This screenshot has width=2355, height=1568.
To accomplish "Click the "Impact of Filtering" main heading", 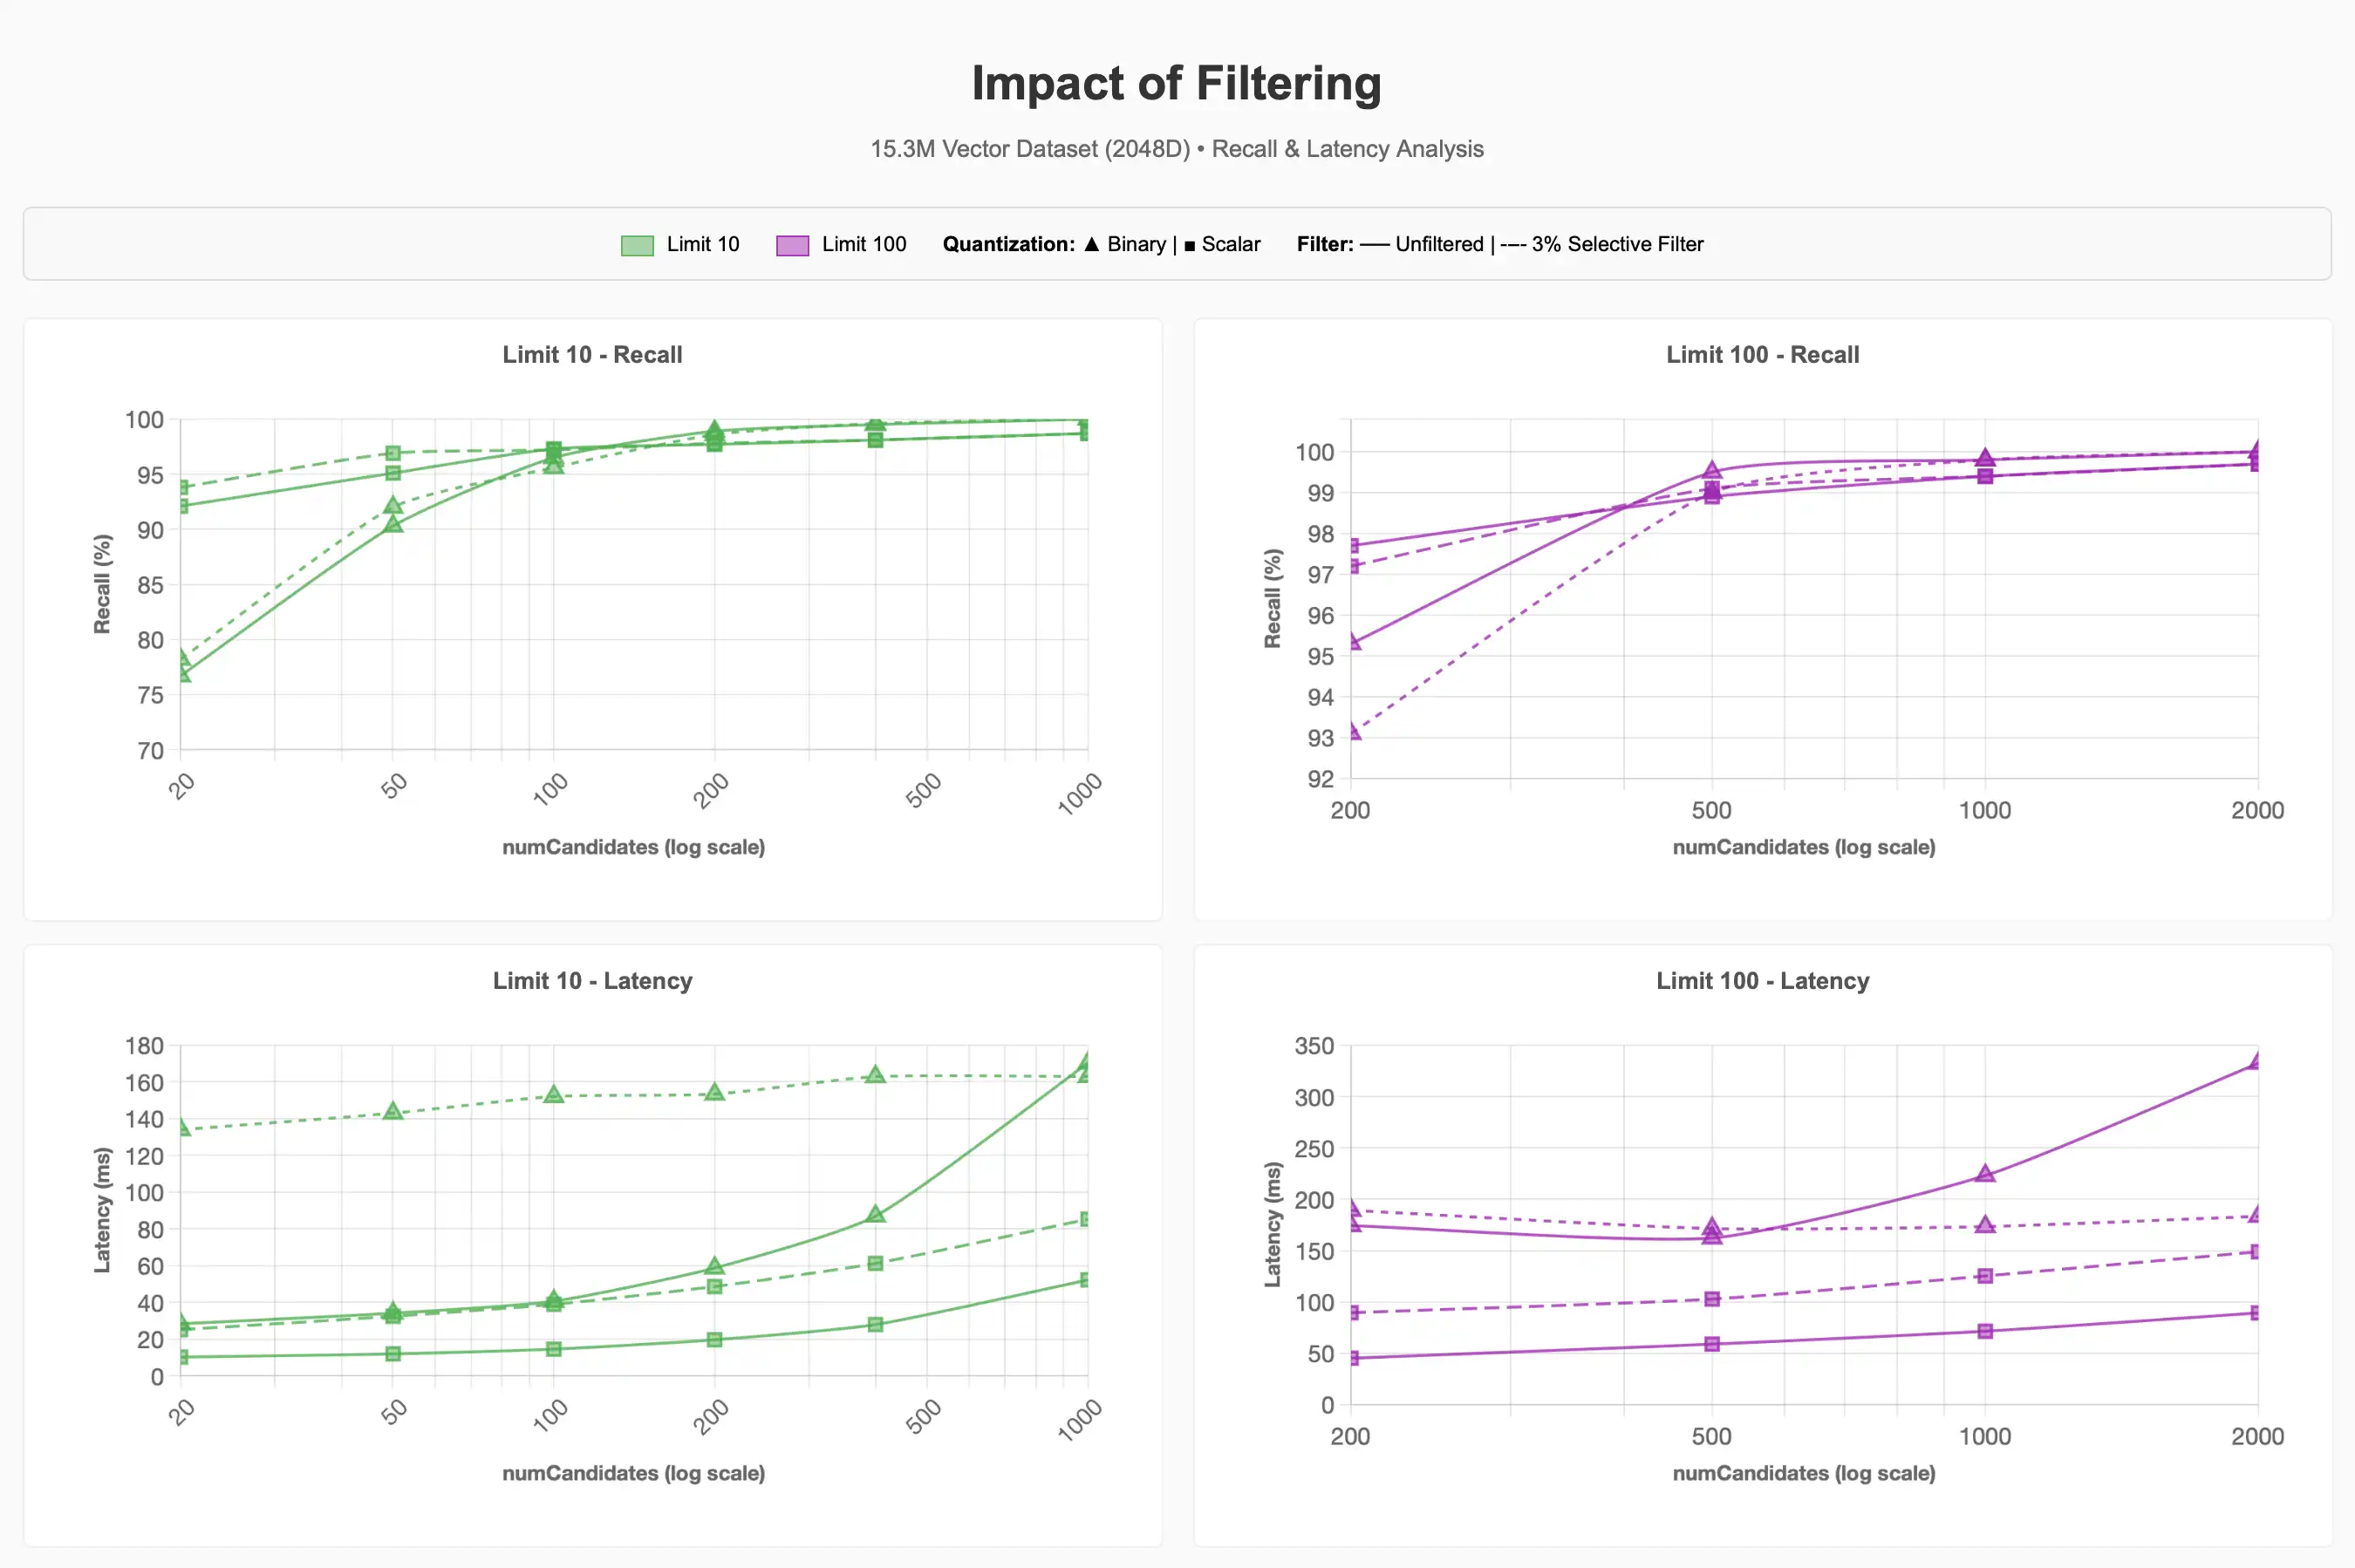I will coord(1177,83).
